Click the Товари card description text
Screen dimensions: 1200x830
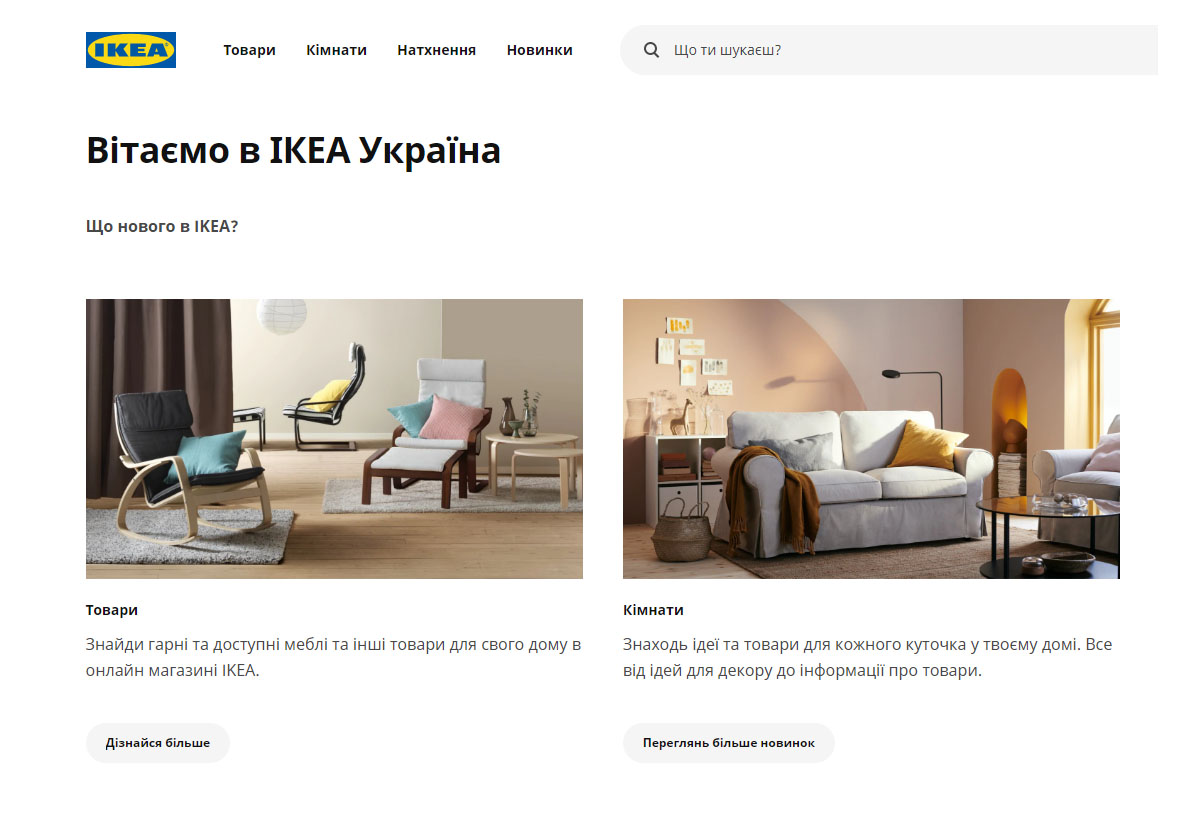point(334,657)
